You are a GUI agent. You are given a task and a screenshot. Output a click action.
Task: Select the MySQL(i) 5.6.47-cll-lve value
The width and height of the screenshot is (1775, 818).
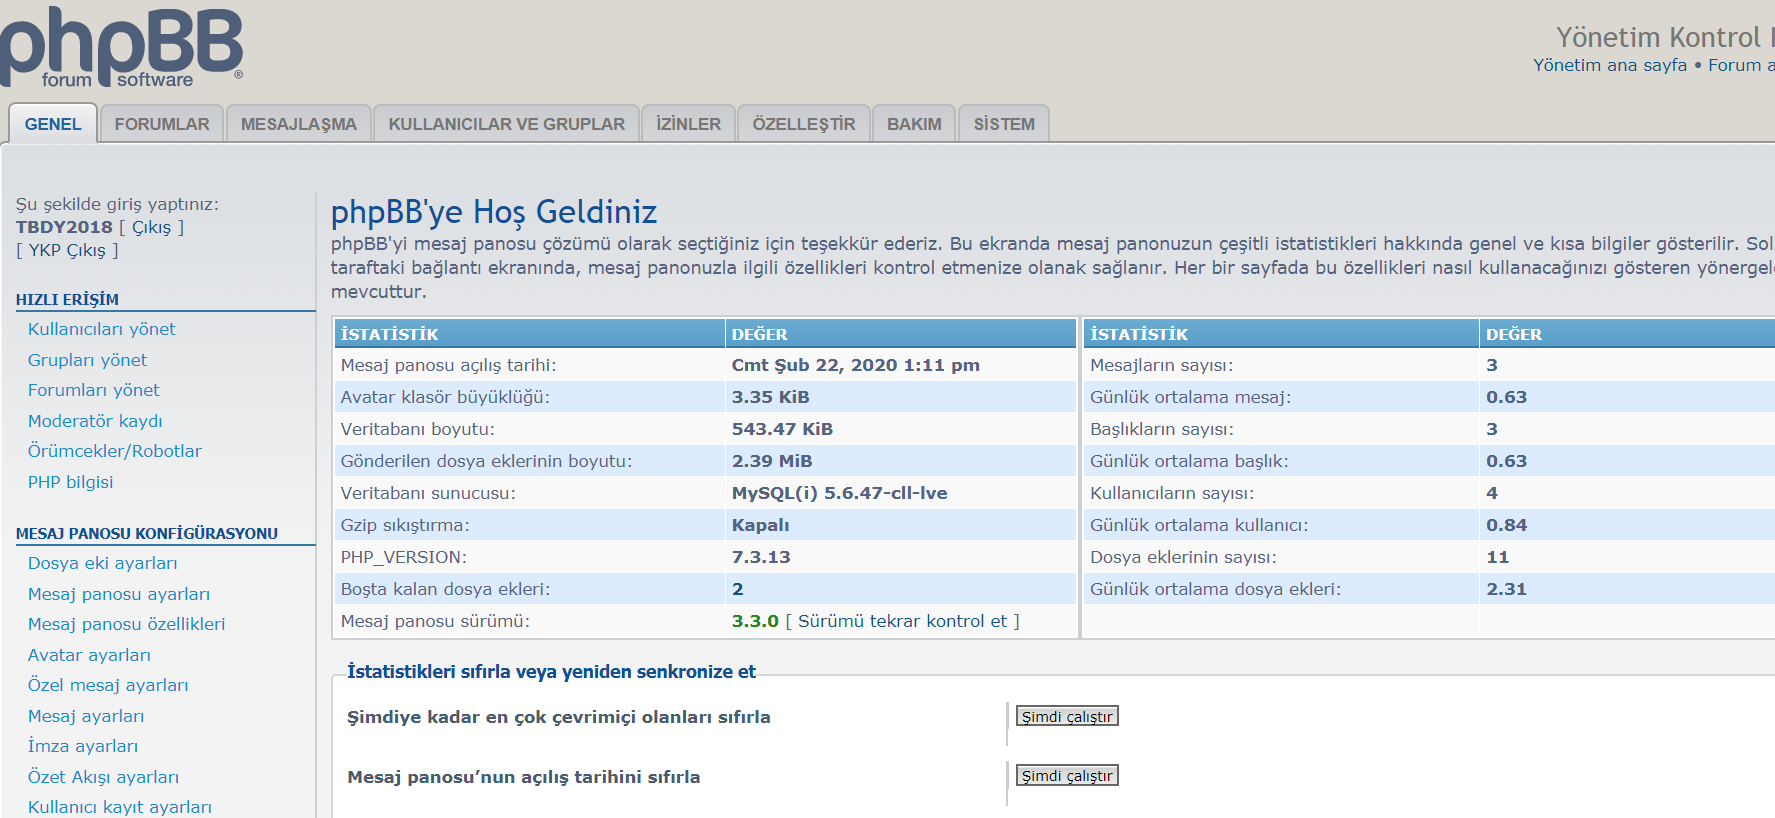839,493
